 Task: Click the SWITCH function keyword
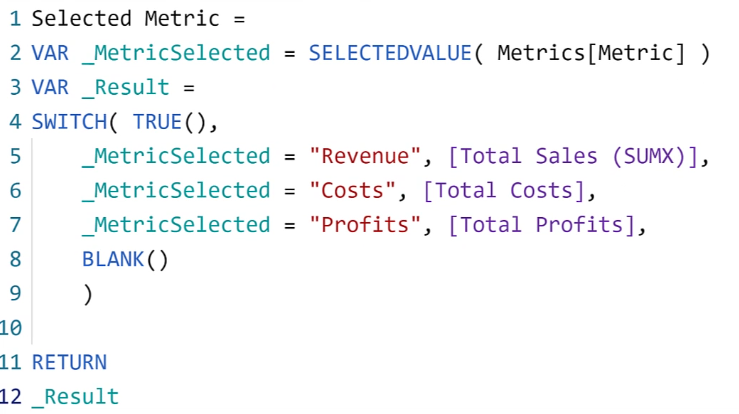pos(69,122)
